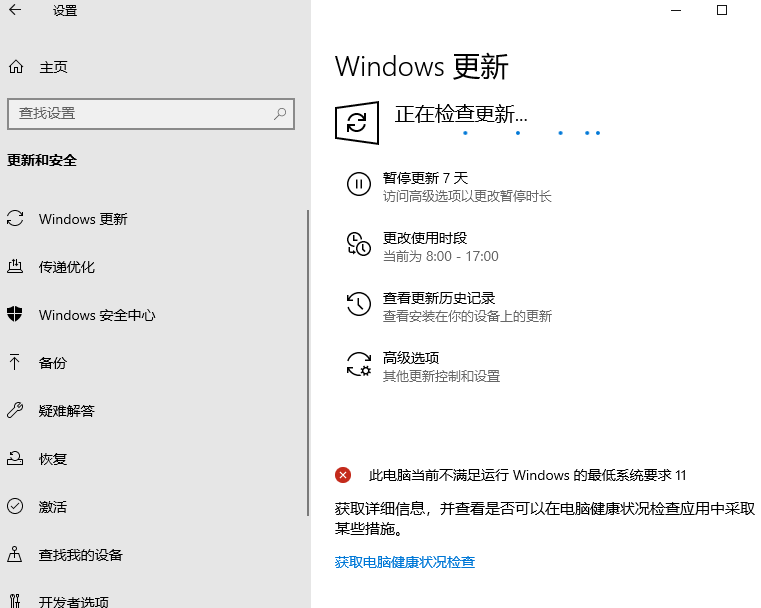Click the 更新和安全 section heading

pyautogui.click(x=42, y=160)
